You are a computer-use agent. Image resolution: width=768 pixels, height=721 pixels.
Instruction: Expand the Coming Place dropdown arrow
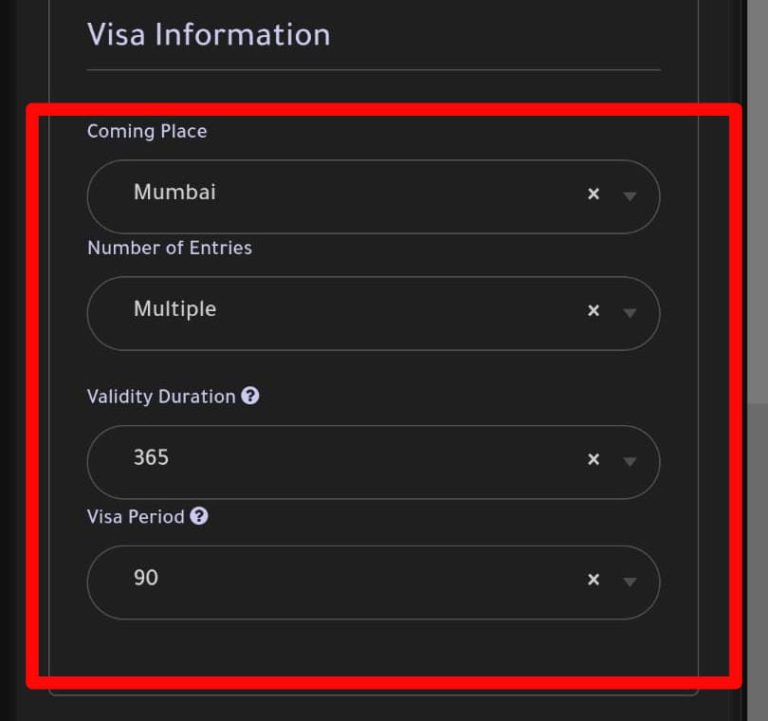629,196
